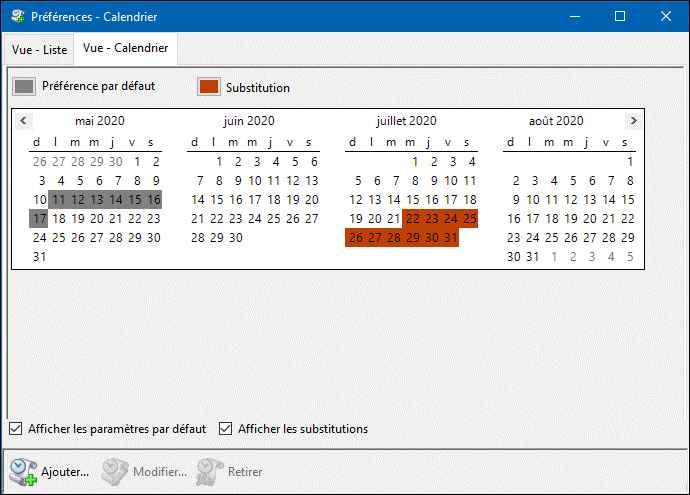This screenshot has height=495, width=690.
Task: Click the orange Substitution color swatch
Action: point(208,87)
